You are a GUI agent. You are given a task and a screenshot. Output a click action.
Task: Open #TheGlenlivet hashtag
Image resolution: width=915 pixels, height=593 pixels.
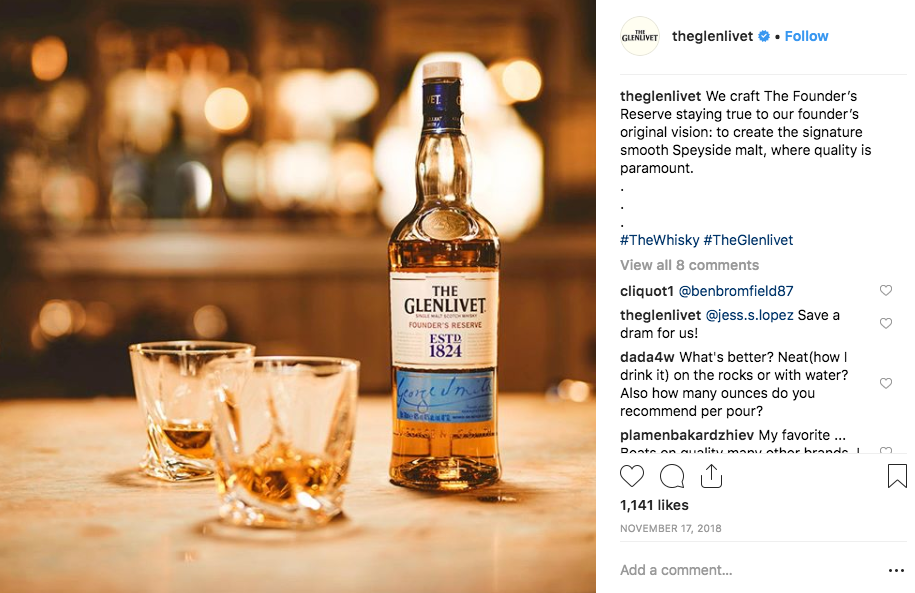click(x=748, y=240)
